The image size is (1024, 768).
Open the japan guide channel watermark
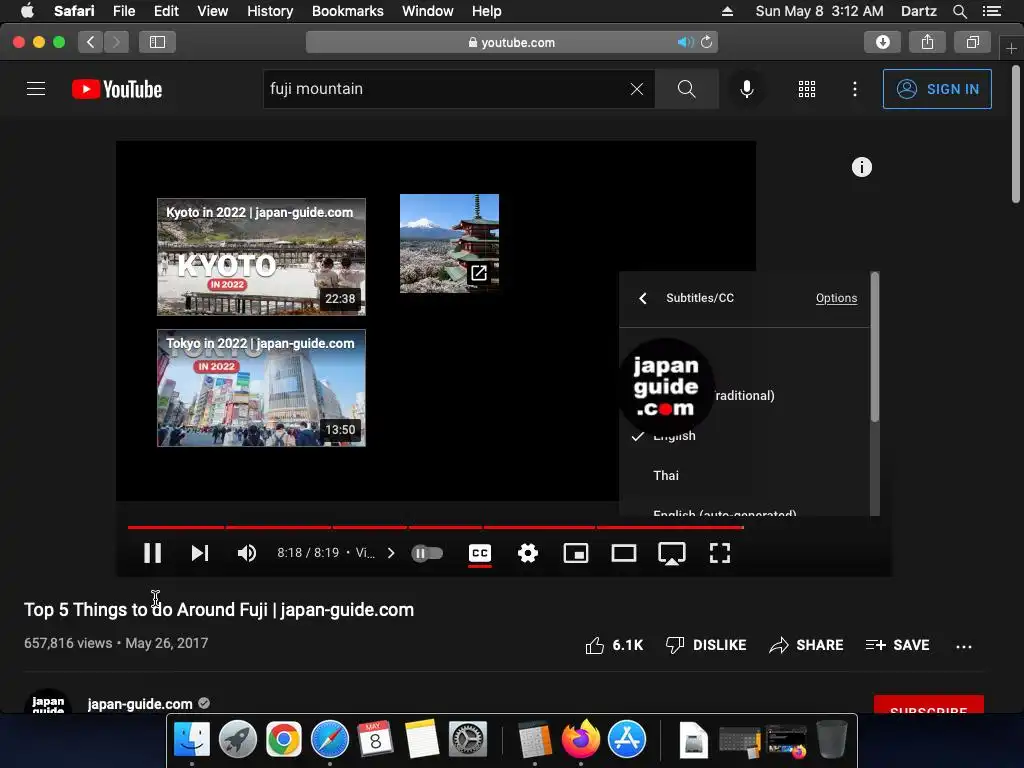pos(665,387)
